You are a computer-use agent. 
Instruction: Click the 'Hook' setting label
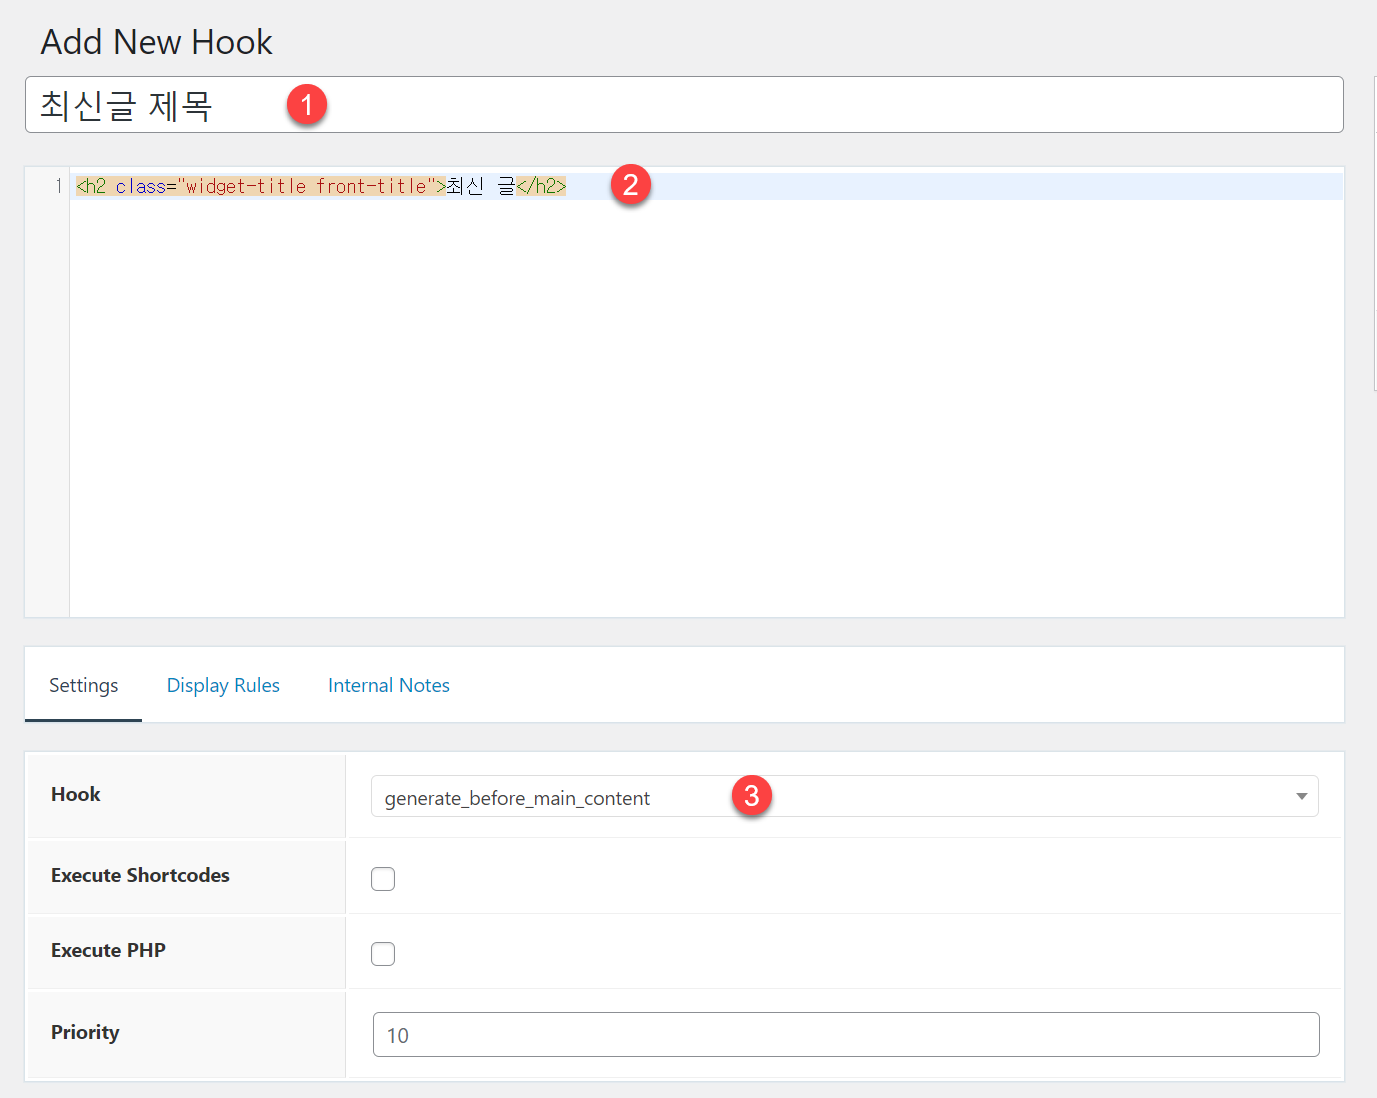point(76,794)
